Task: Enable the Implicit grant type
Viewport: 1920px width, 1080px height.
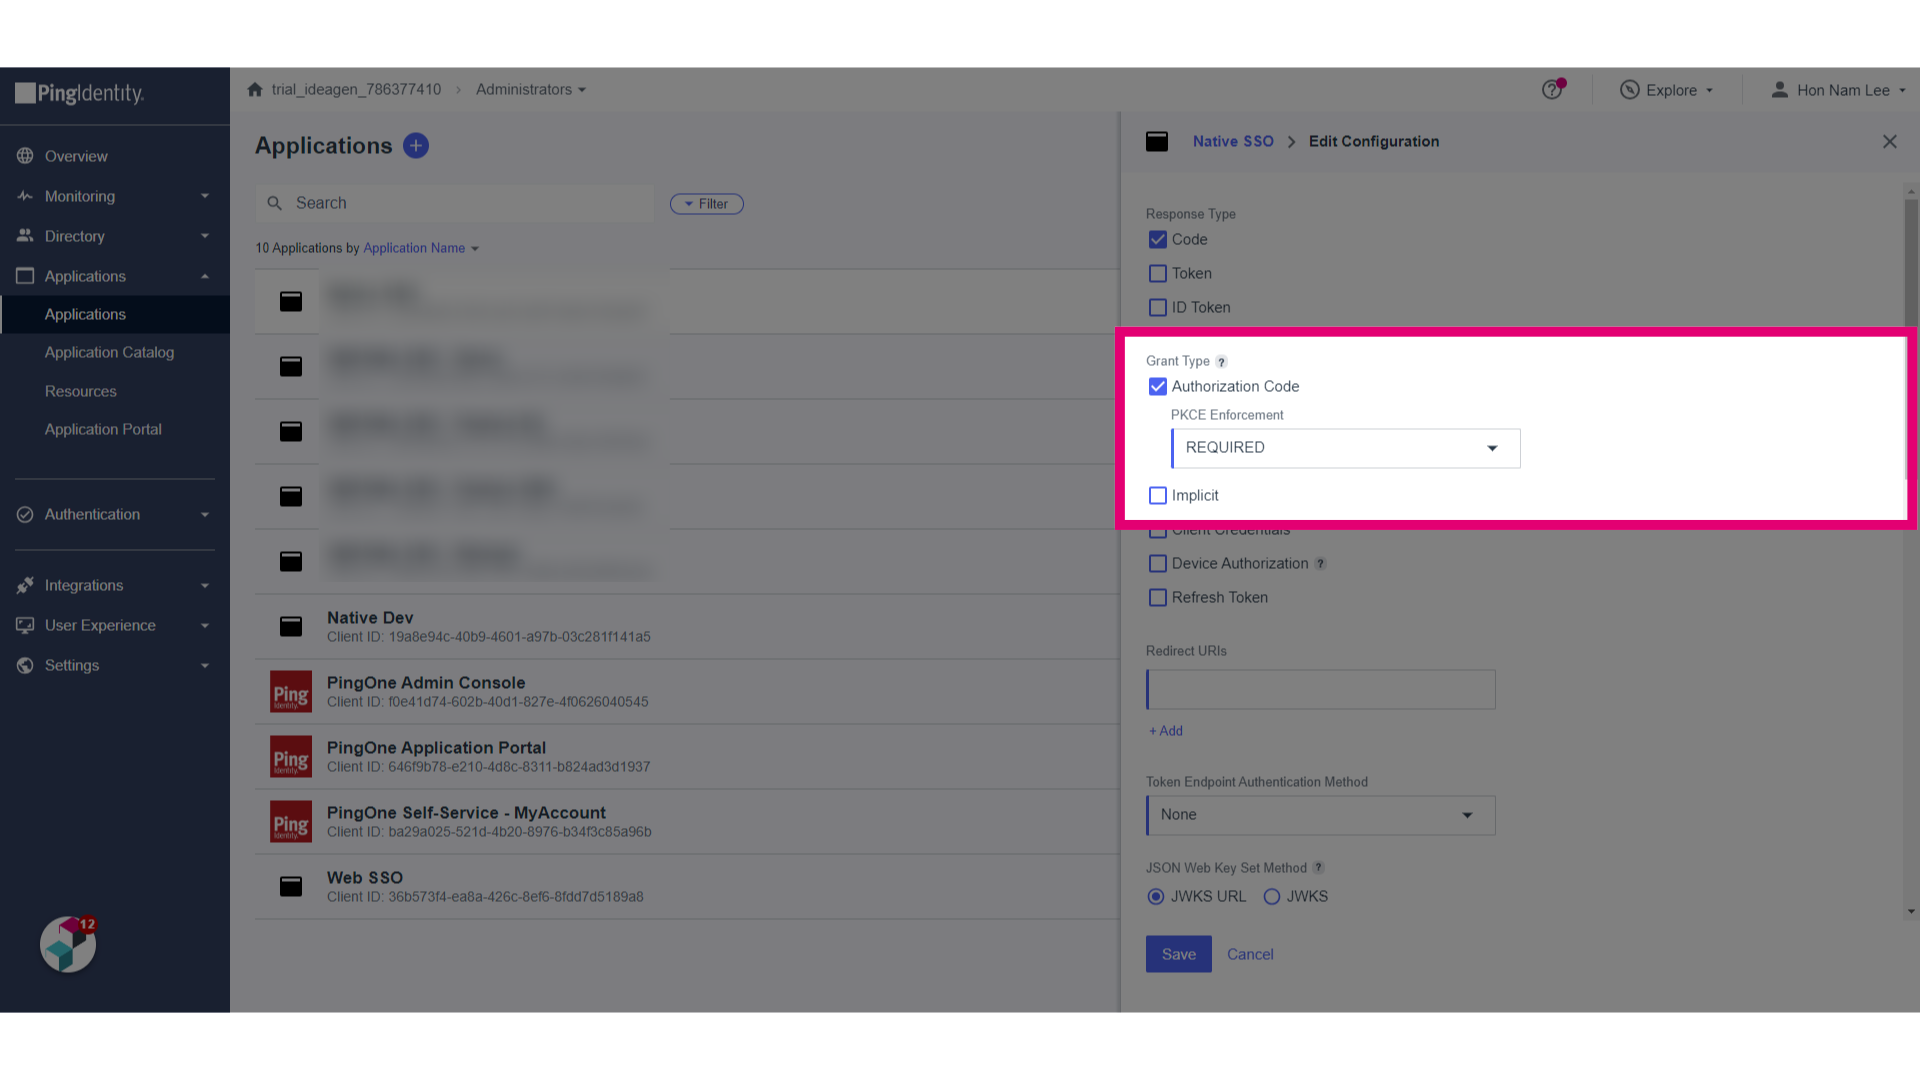Action: click(1158, 496)
